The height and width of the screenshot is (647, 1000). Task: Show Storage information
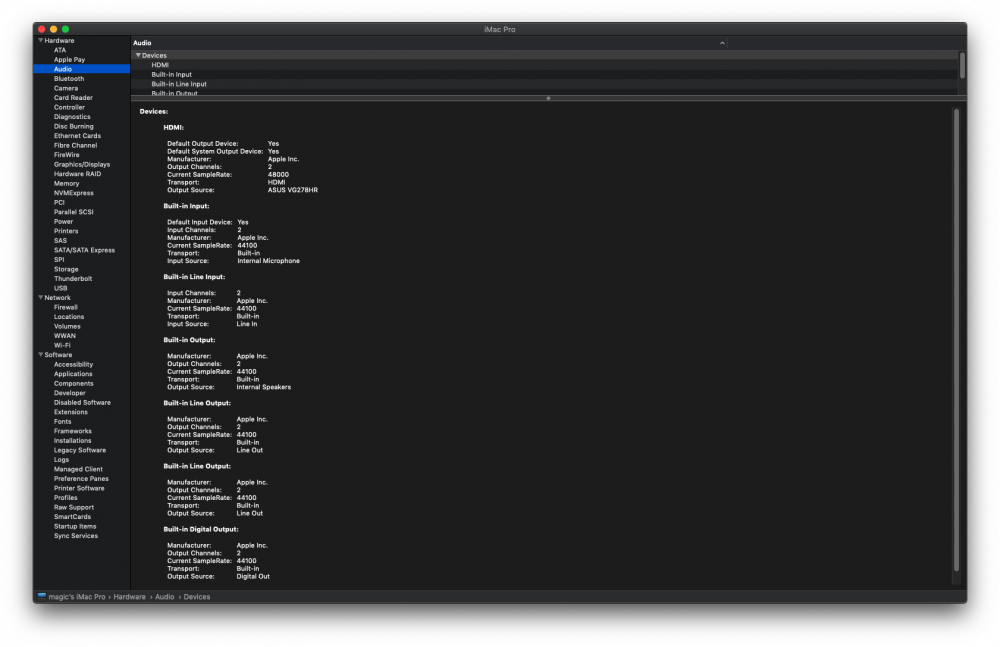(66, 269)
